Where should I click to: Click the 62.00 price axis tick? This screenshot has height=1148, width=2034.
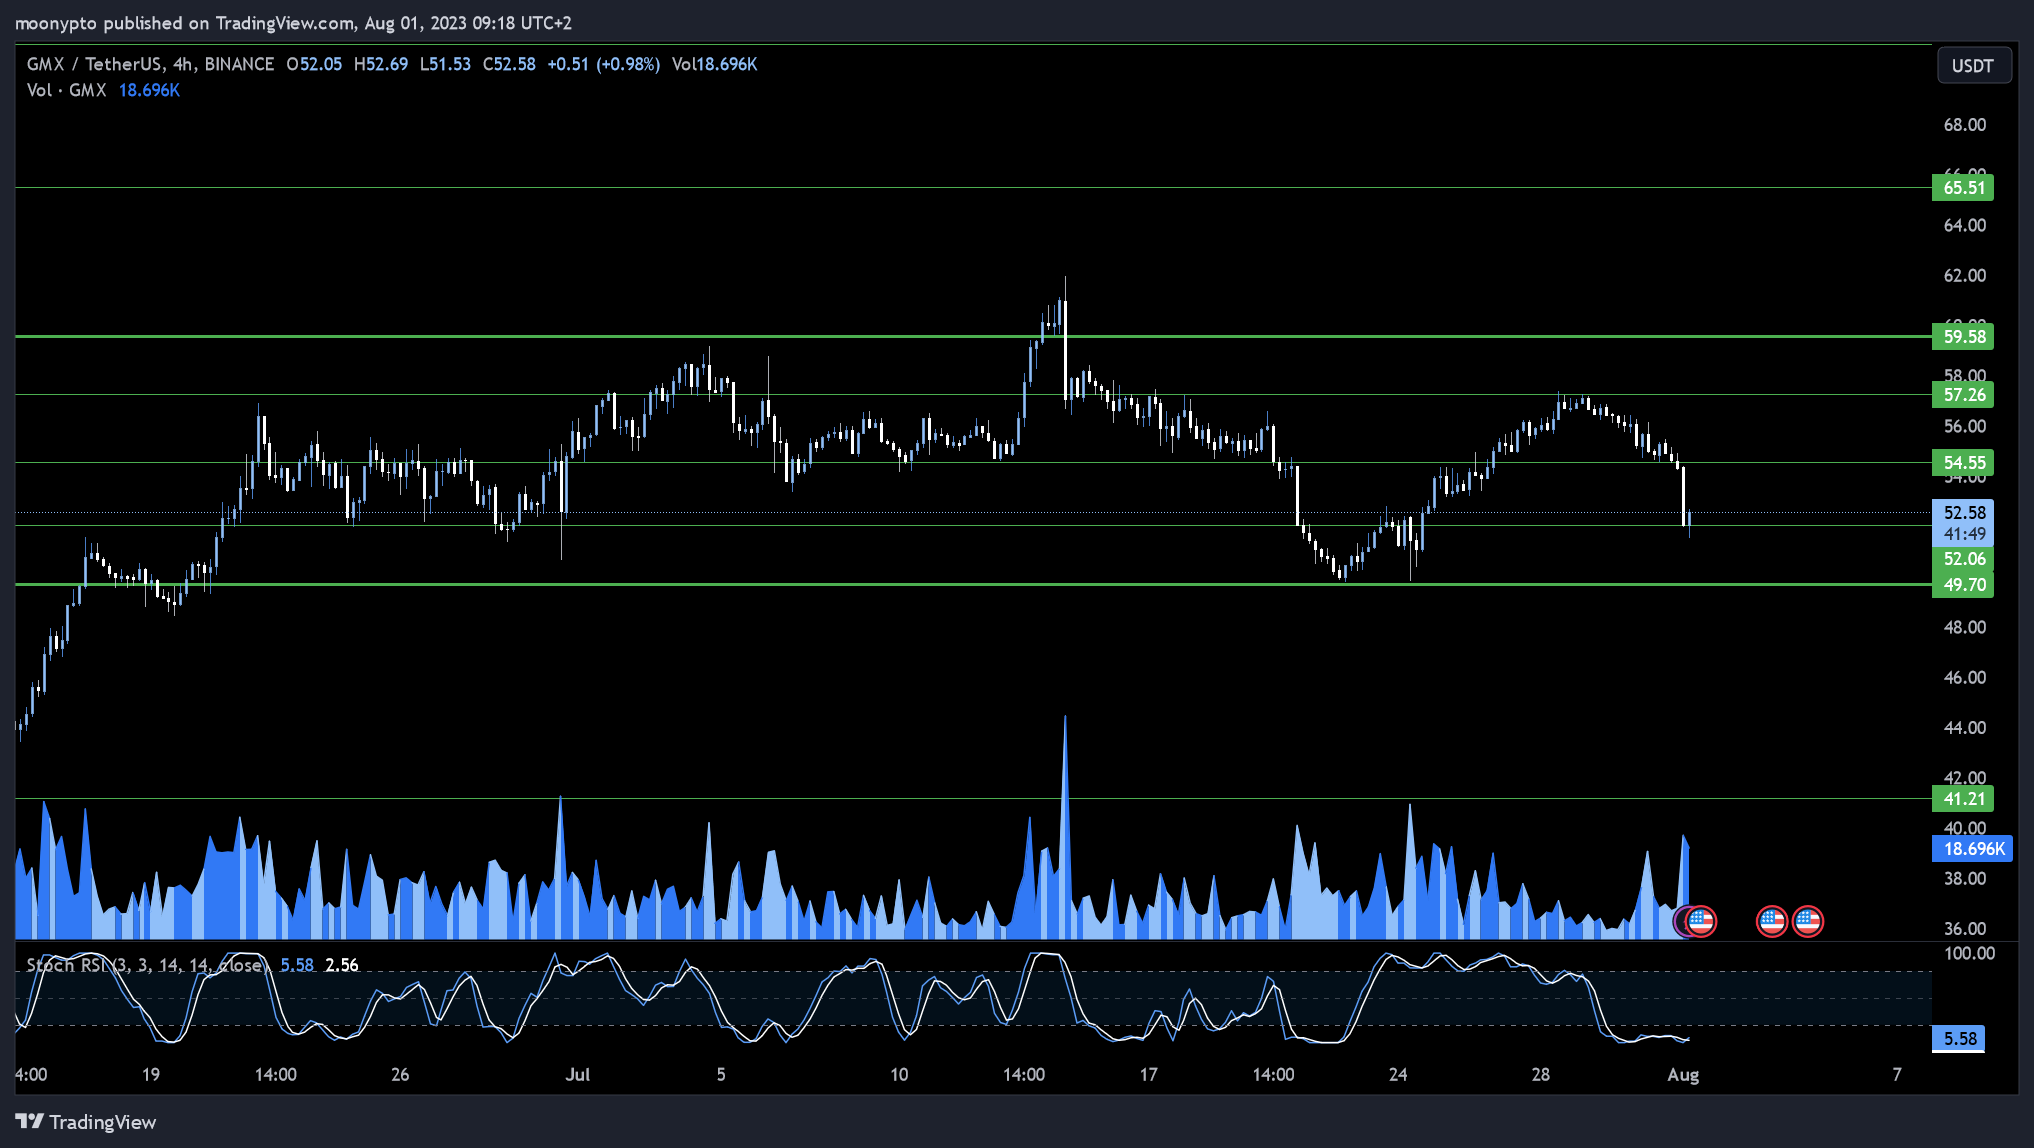(1964, 276)
